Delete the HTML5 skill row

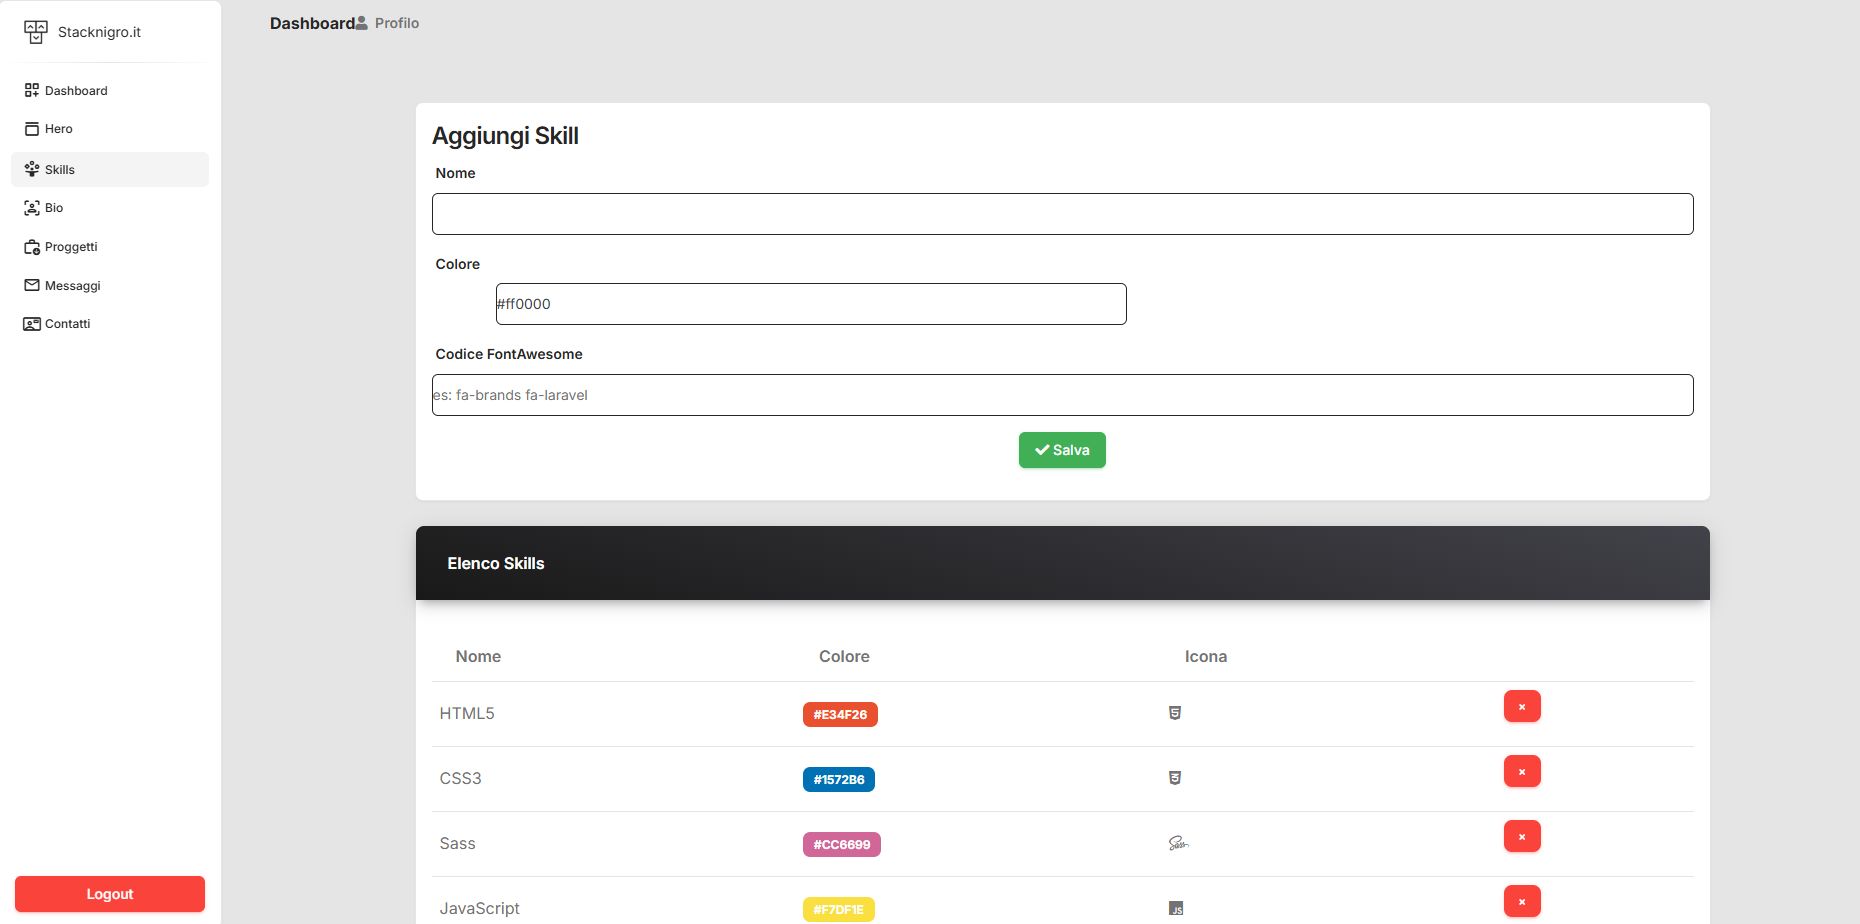click(x=1521, y=707)
